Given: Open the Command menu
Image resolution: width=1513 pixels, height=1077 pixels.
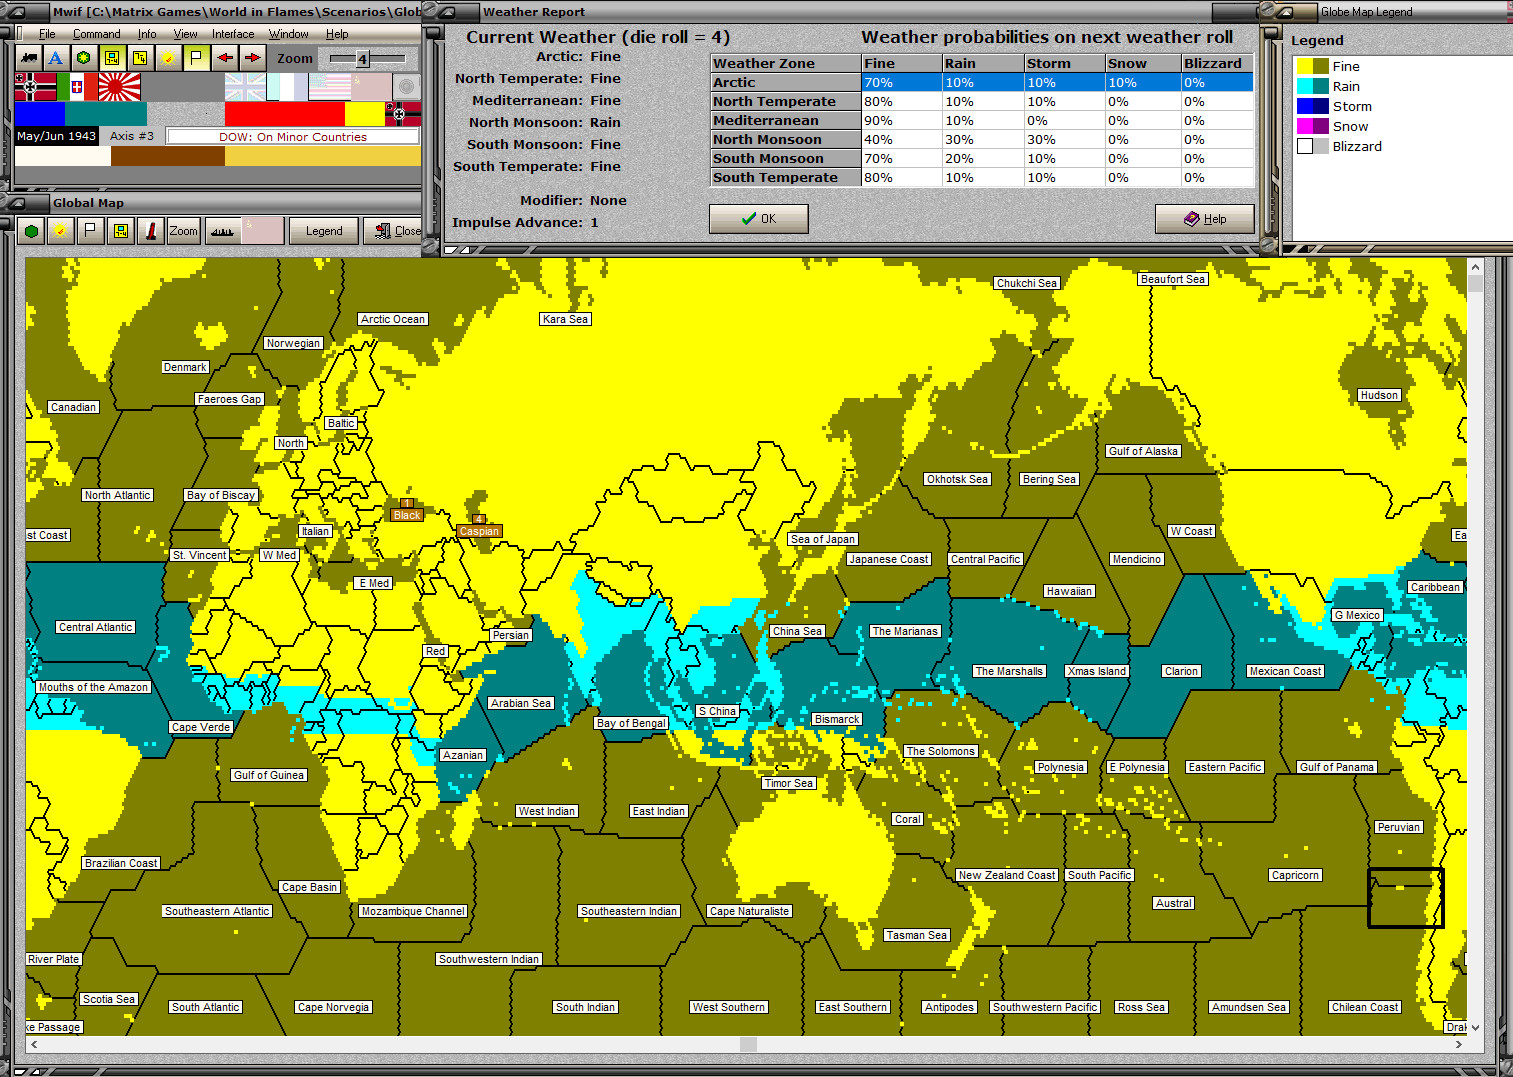Looking at the screenshot, I should pyautogui.click(x=96, y=34).
